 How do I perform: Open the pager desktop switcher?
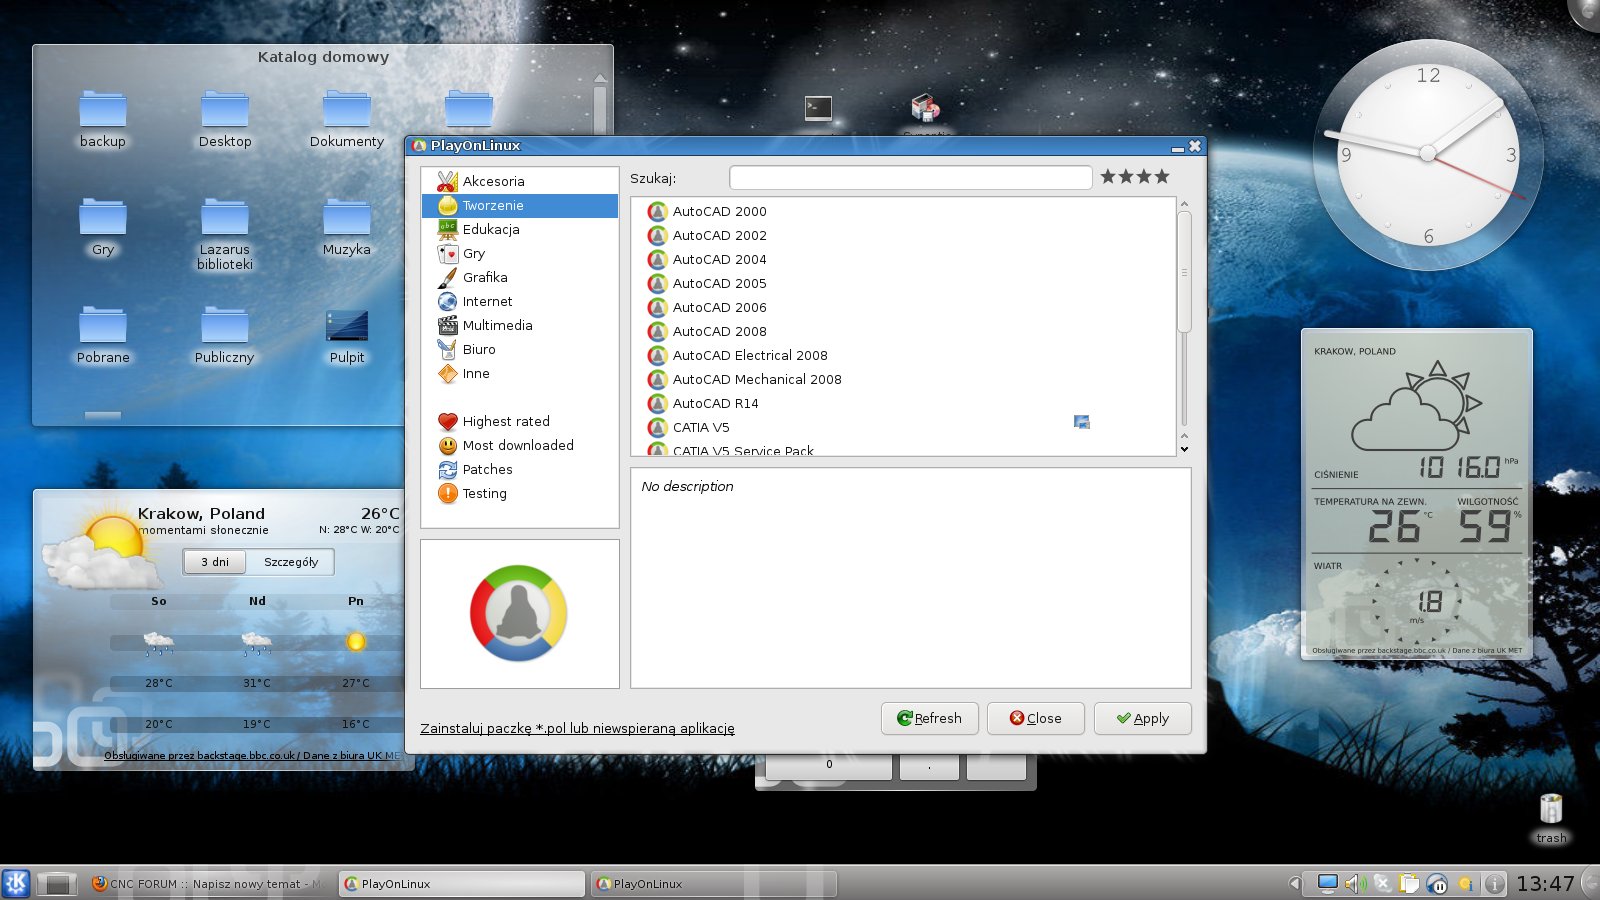click(x=58, y=884)
